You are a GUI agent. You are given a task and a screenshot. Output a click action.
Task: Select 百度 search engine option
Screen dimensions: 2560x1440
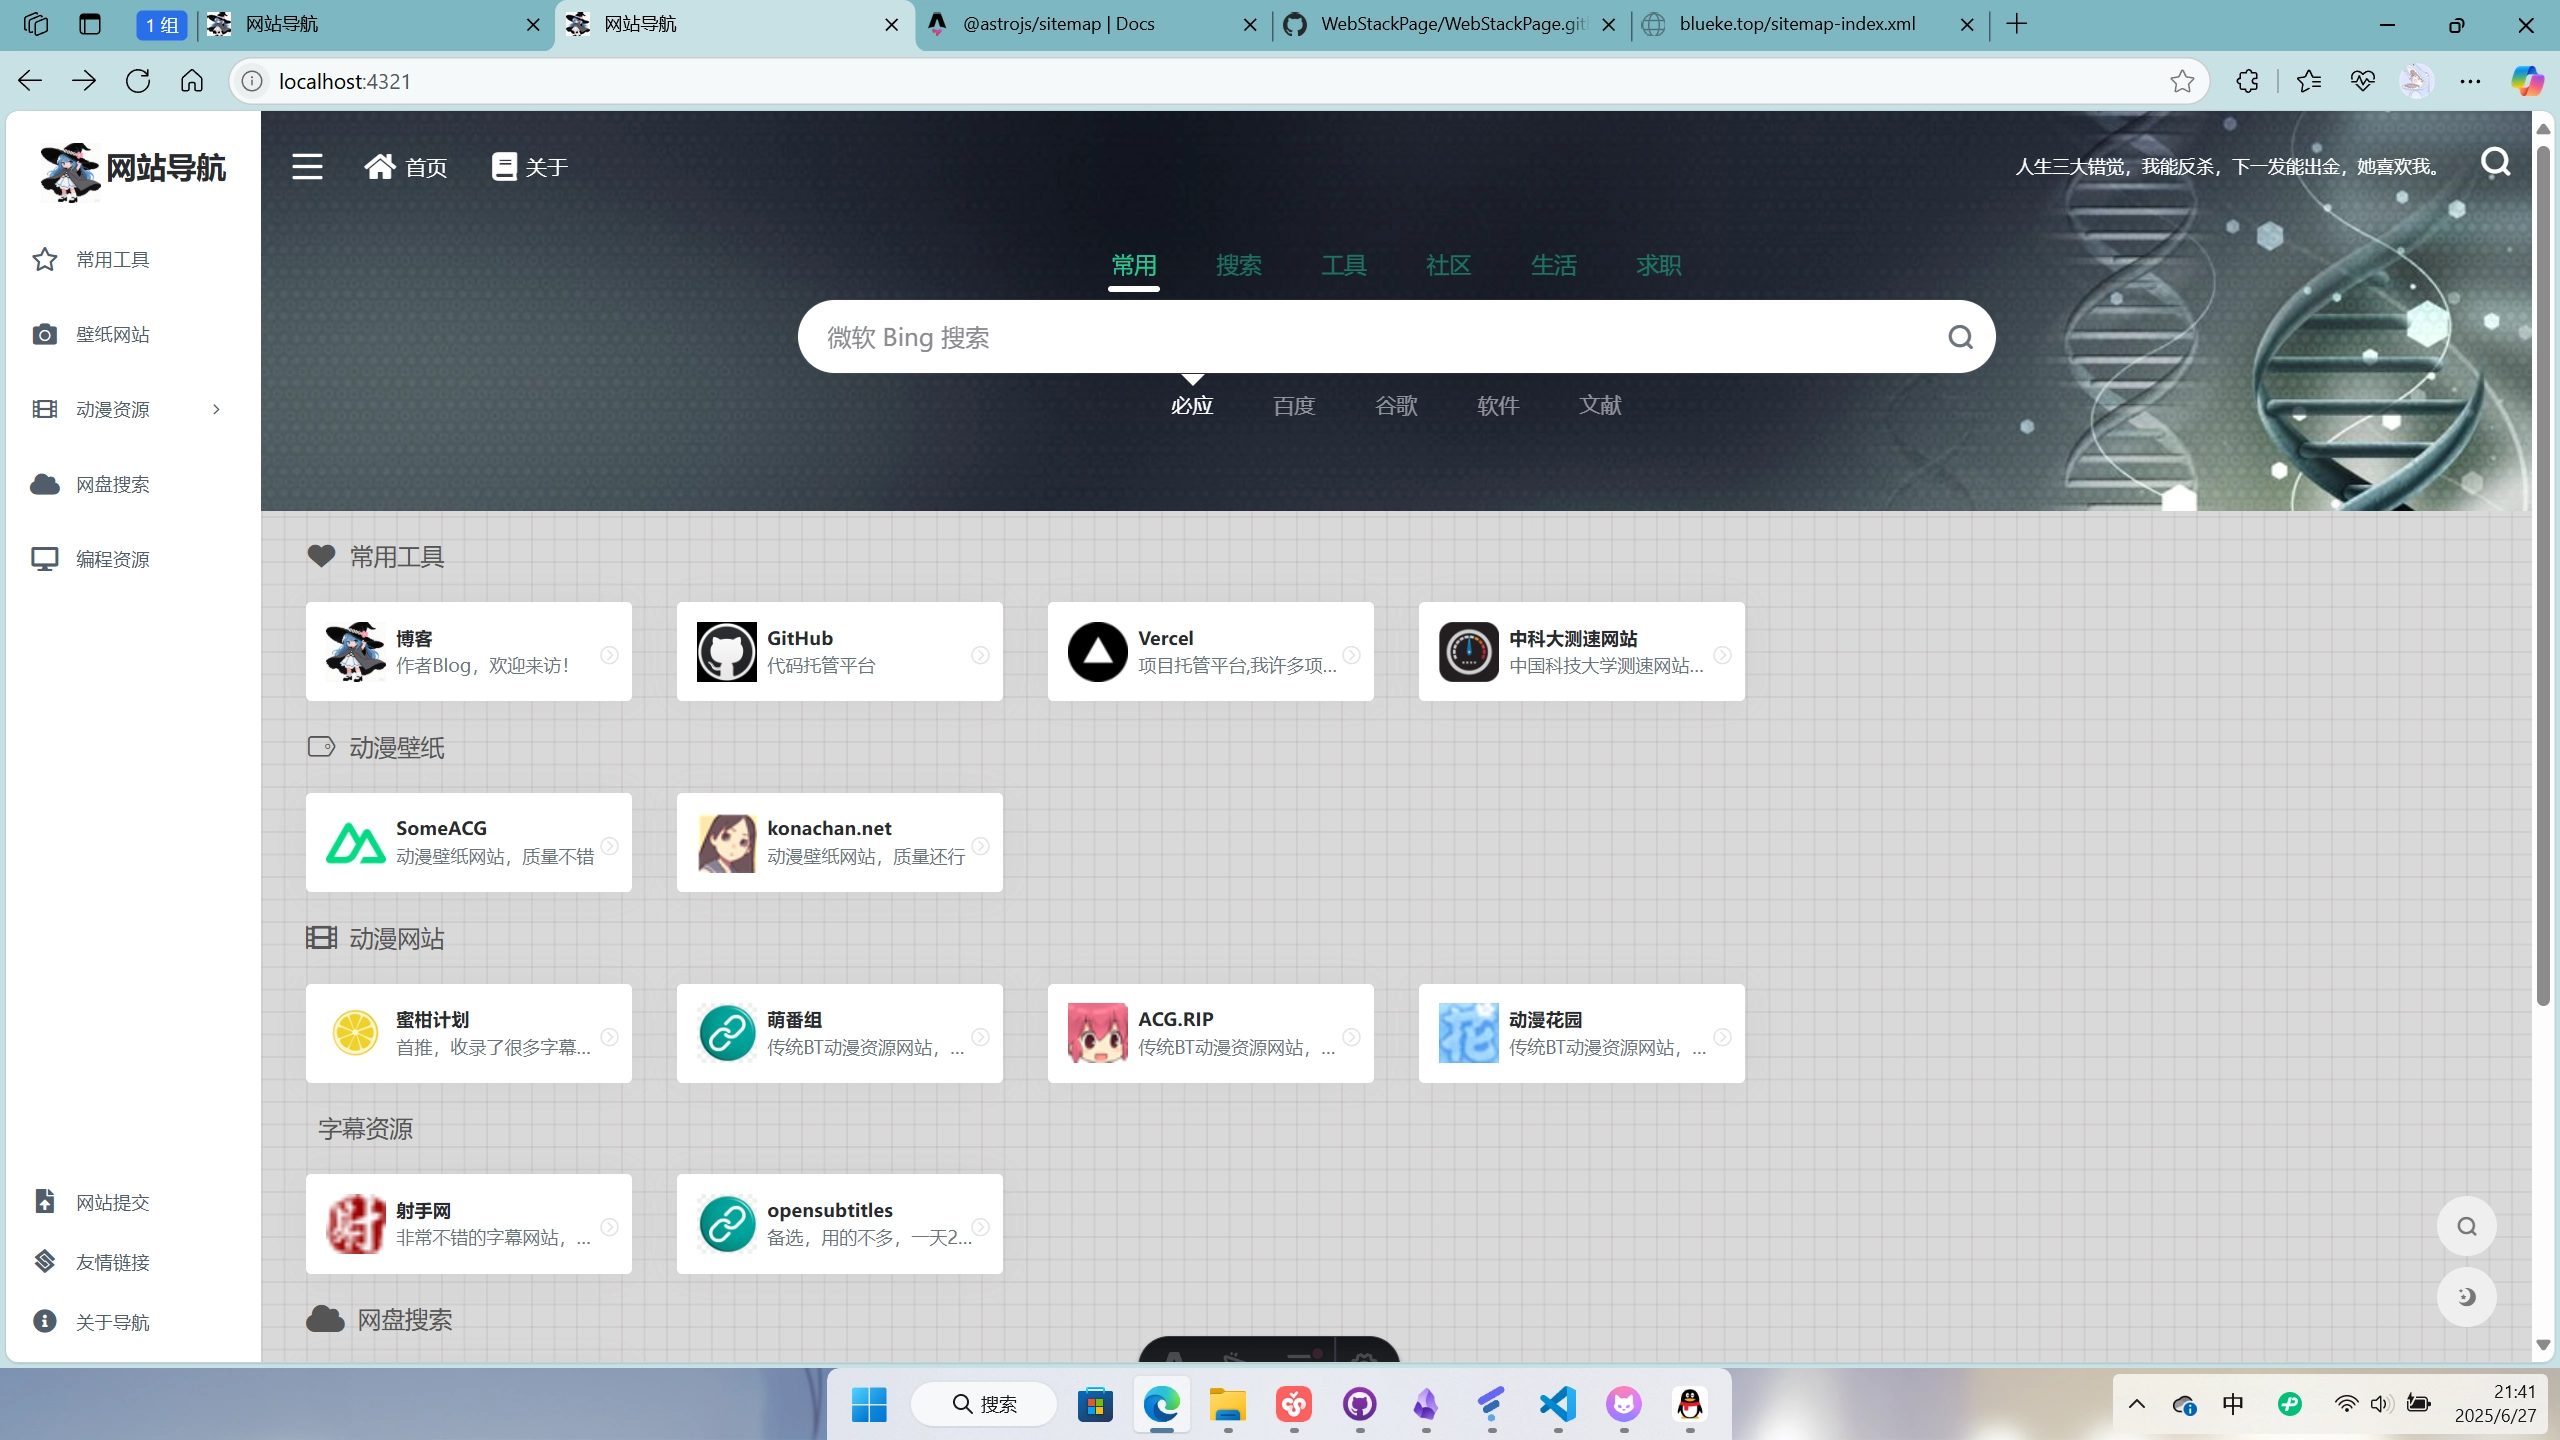(1294, 405)
